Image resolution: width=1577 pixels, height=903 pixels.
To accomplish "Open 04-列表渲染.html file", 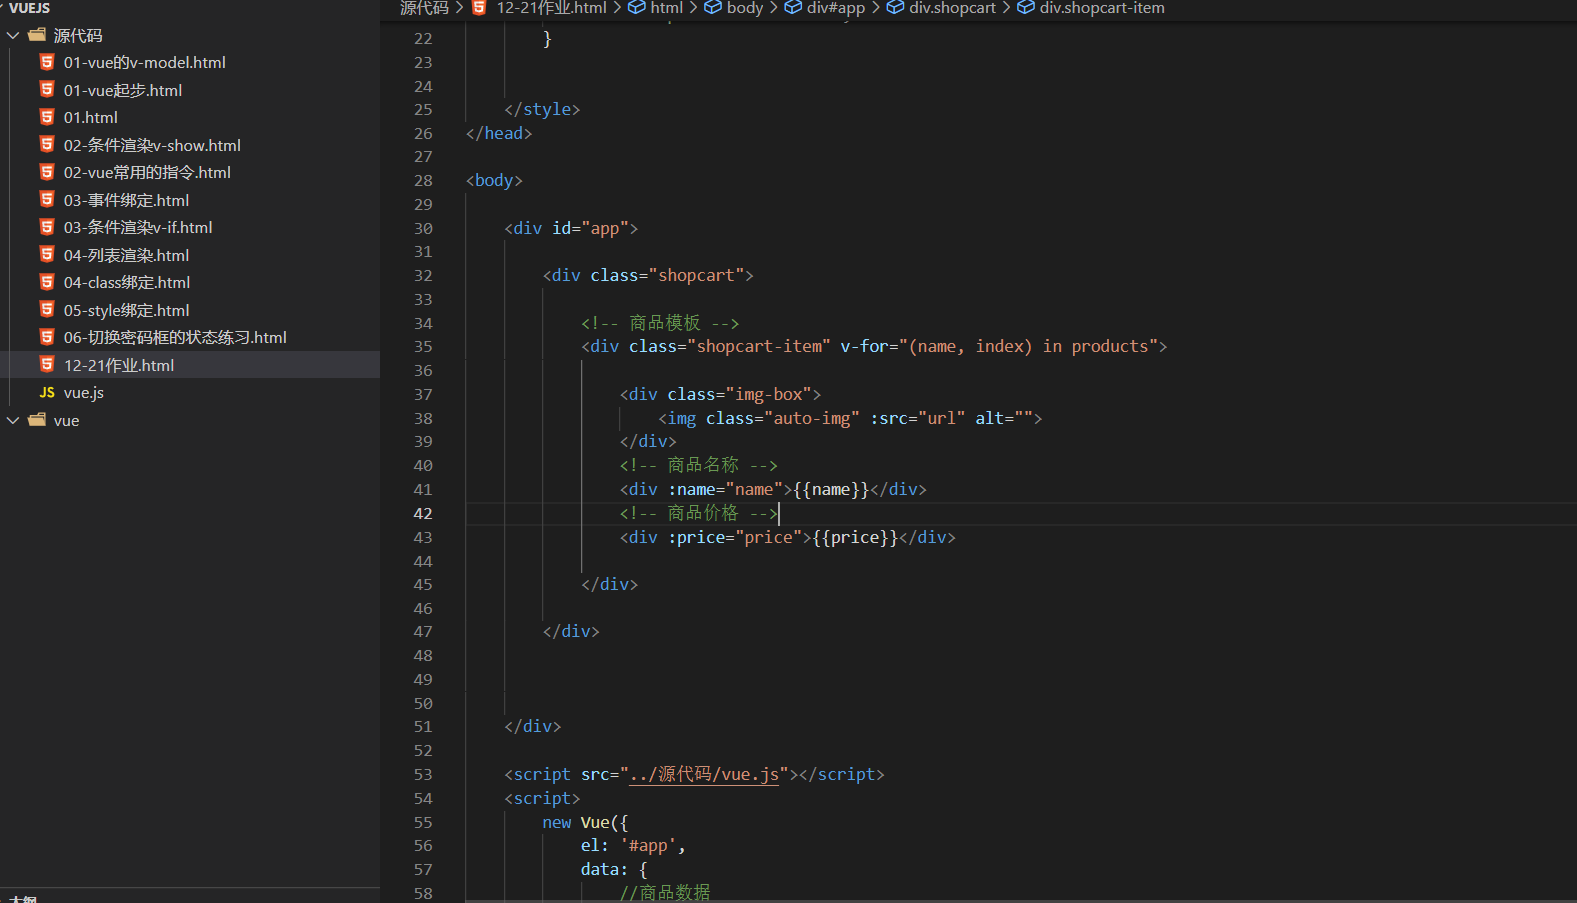I will coord(126,255).
